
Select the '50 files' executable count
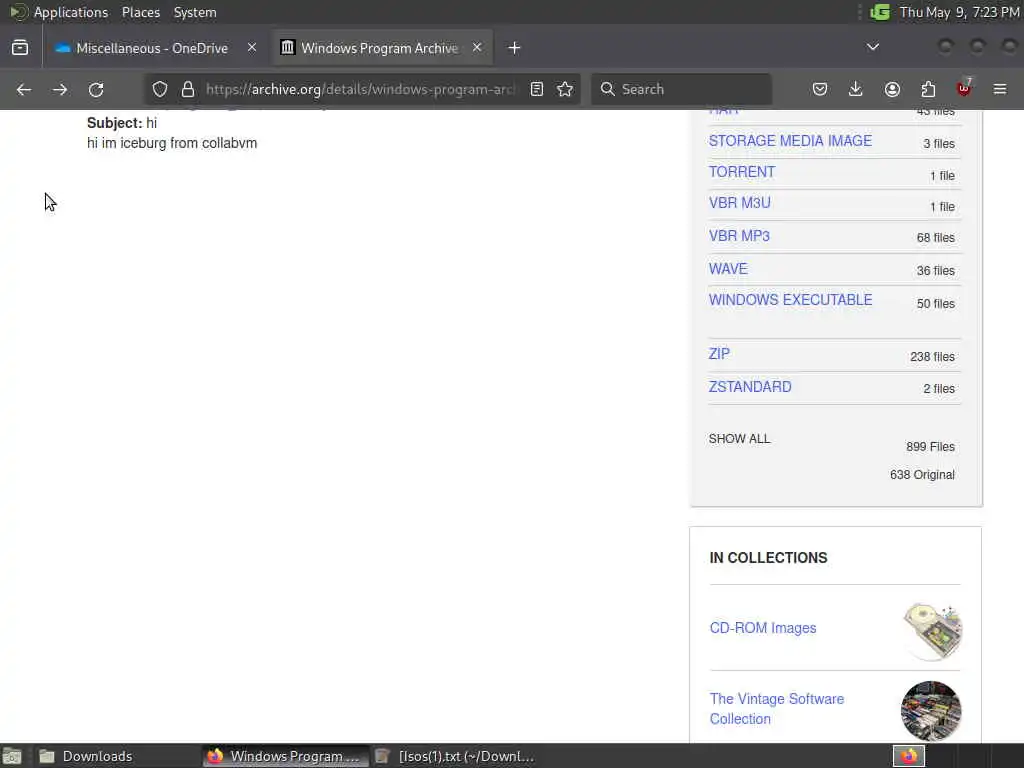coord(935,304)
